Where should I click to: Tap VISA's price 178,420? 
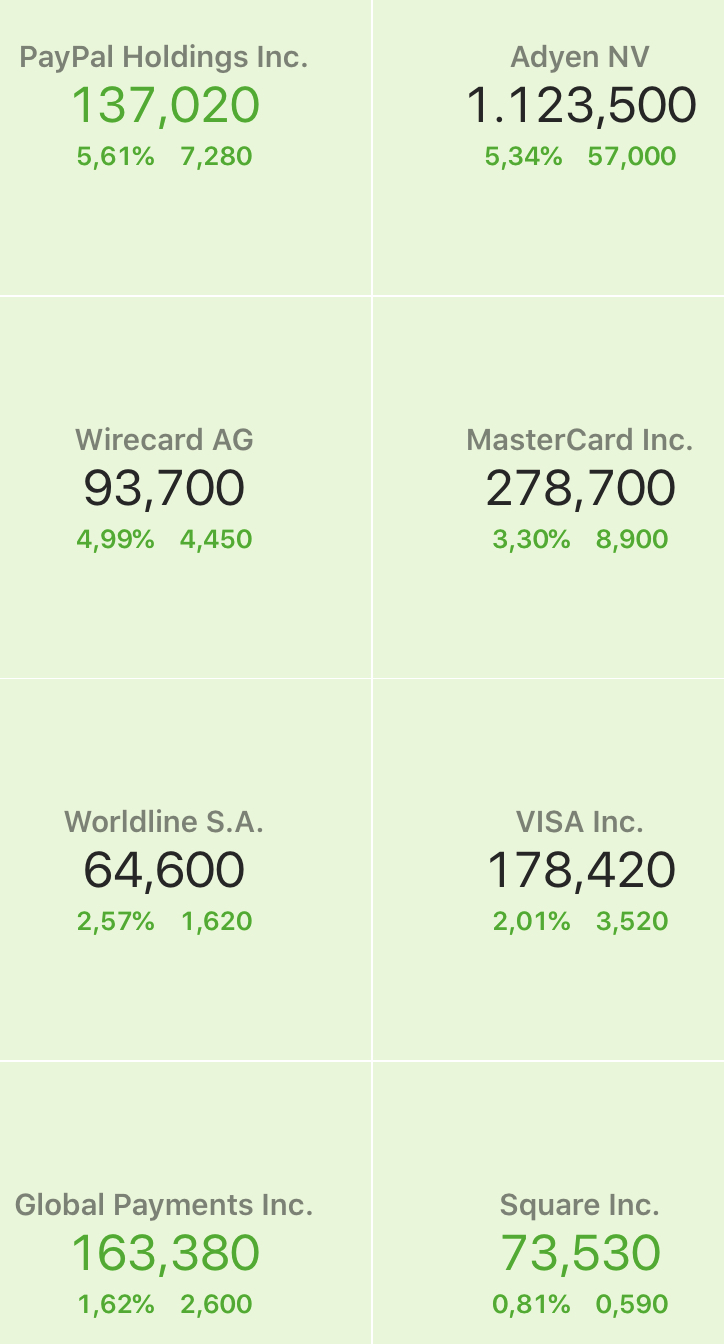[581, 870]
